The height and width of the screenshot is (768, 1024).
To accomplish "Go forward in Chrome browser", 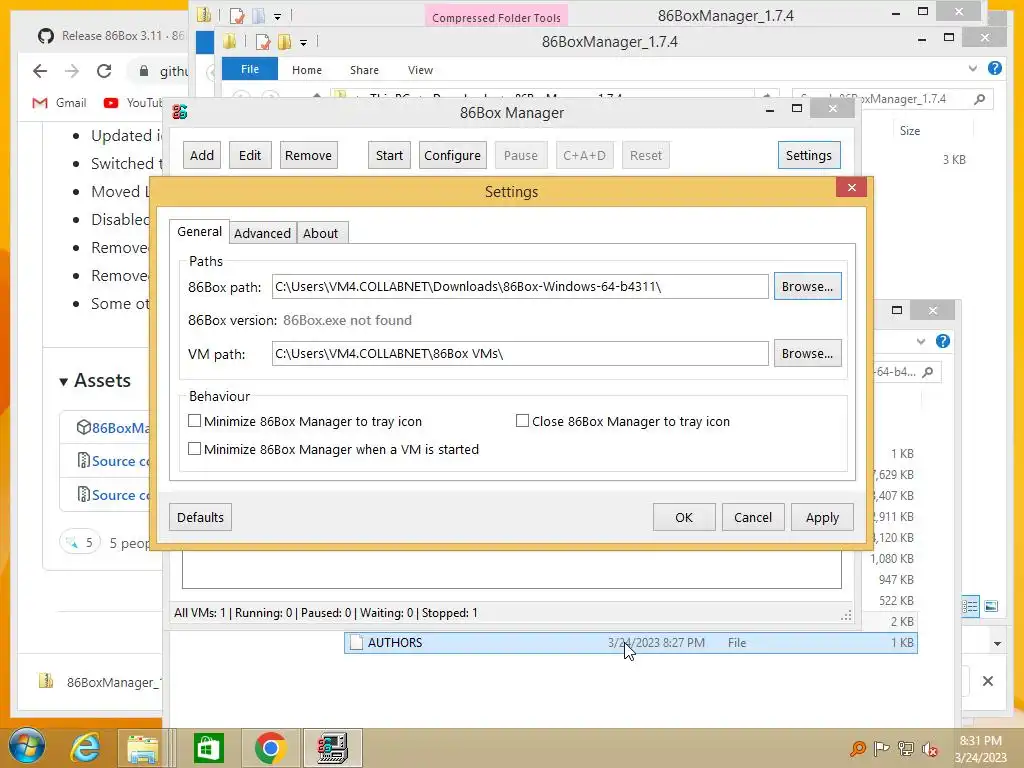I will pos(72,71).
